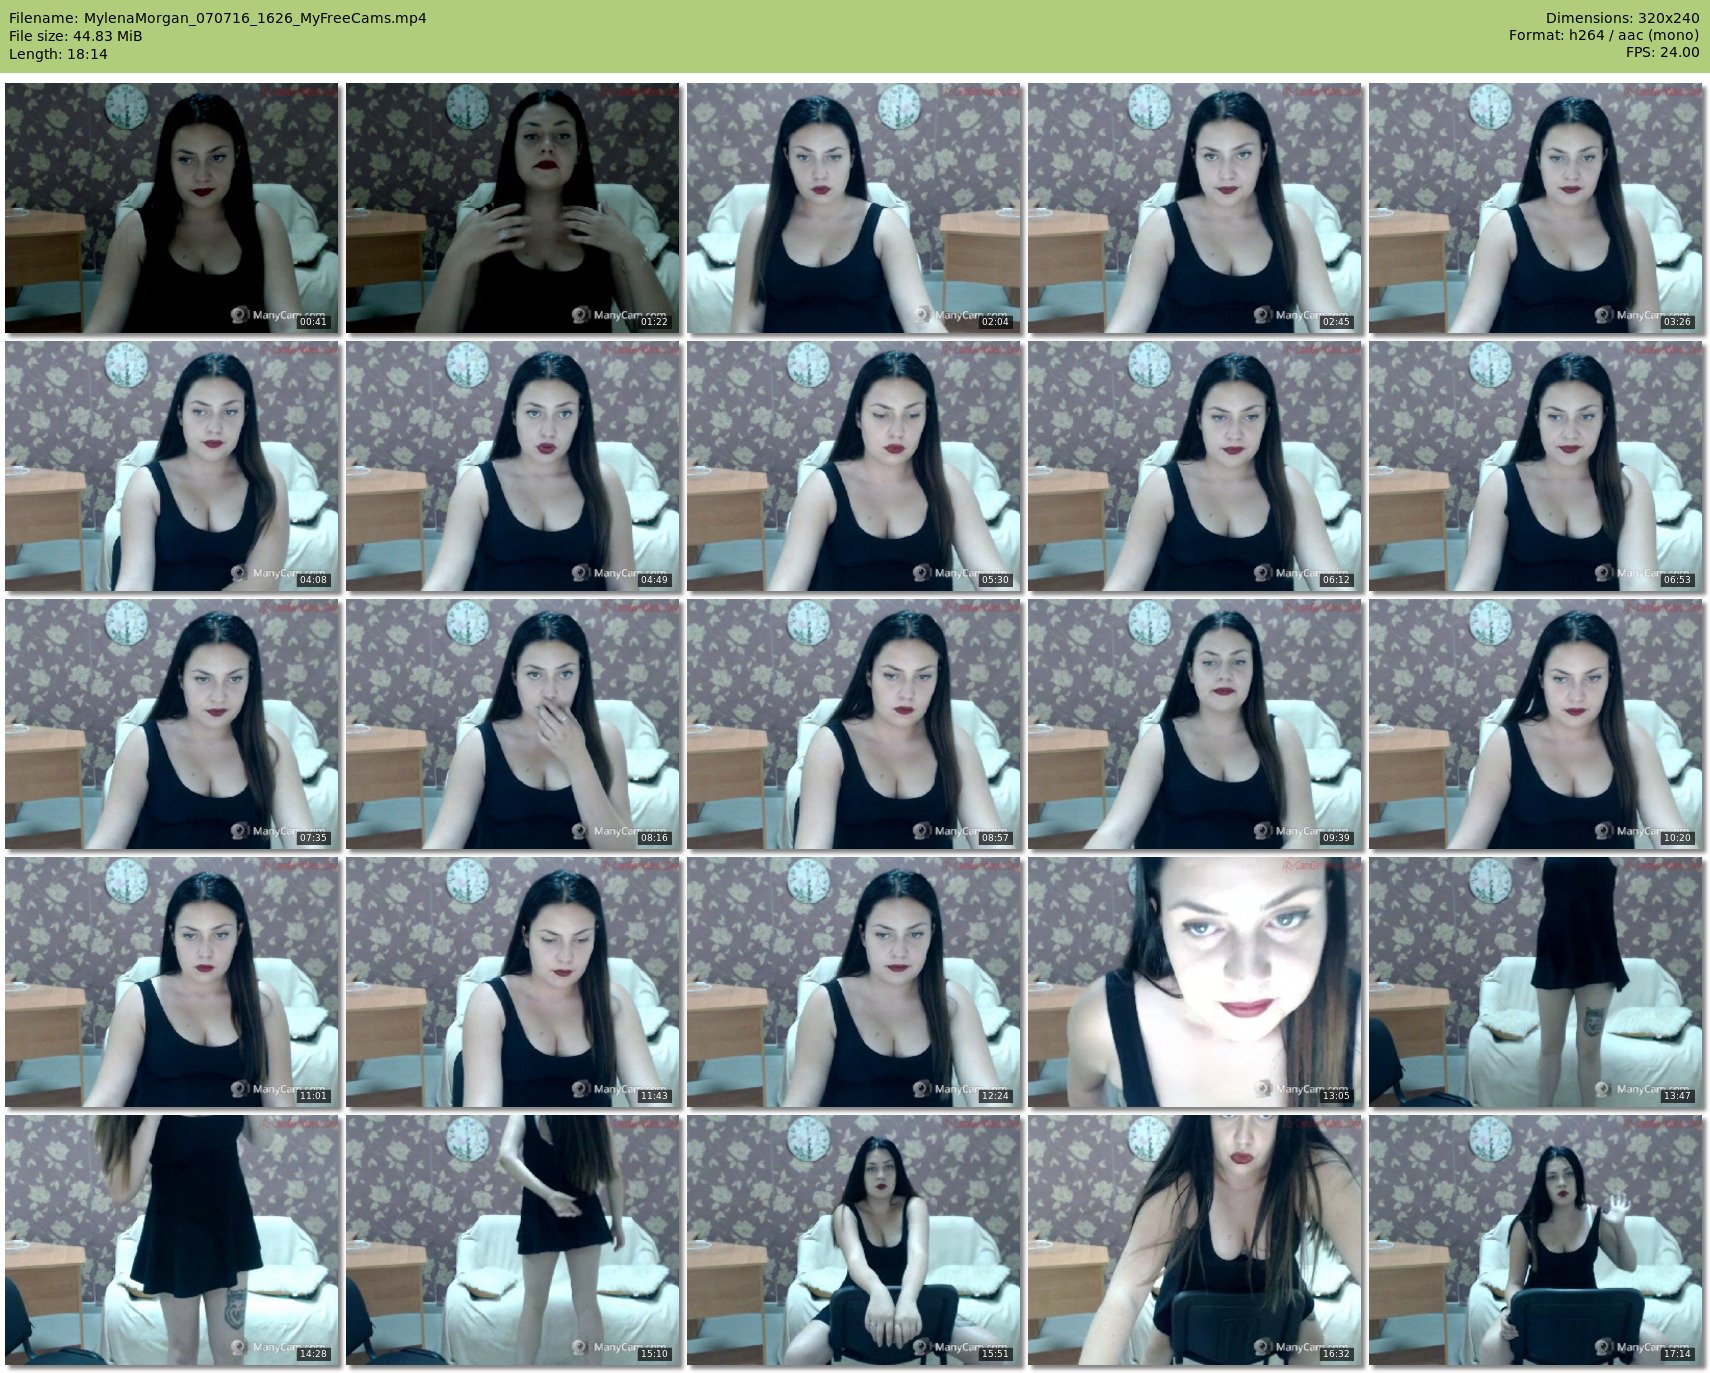Open the 03:26 frame thumbnail

(x=1535, y=208)
